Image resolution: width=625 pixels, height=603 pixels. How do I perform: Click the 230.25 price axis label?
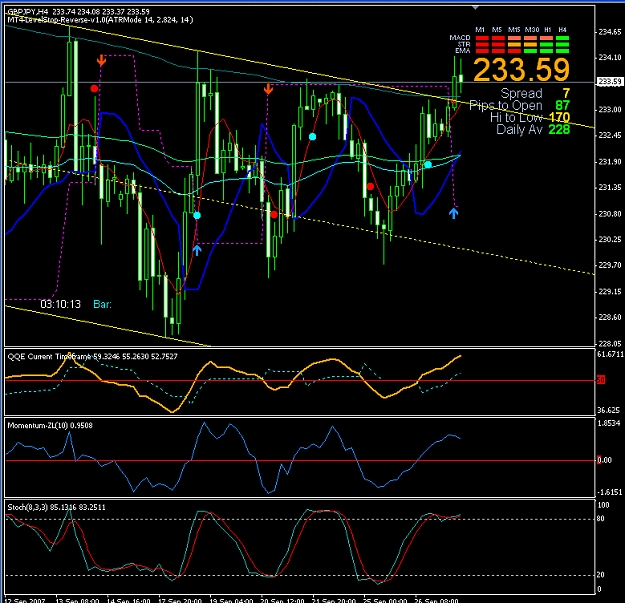coord(609,240)
